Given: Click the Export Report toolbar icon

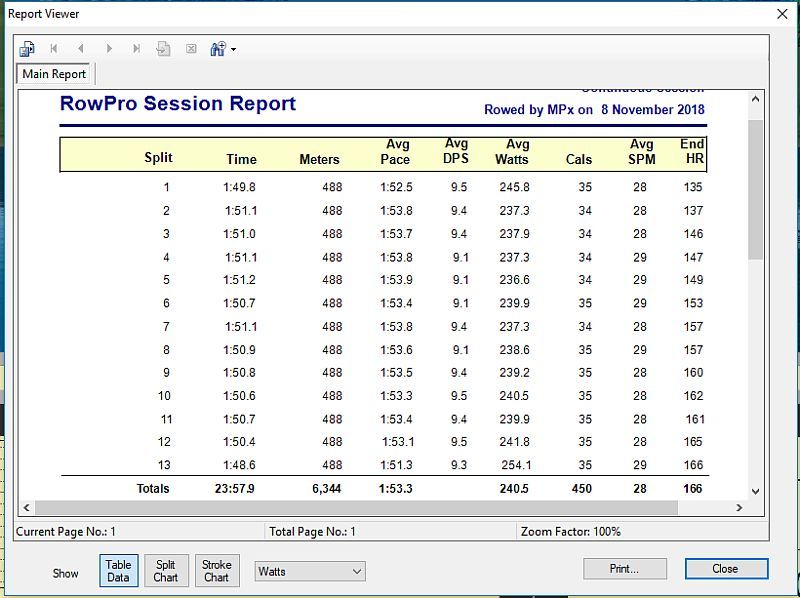Looking at the screenshot, I should [27, 49].
